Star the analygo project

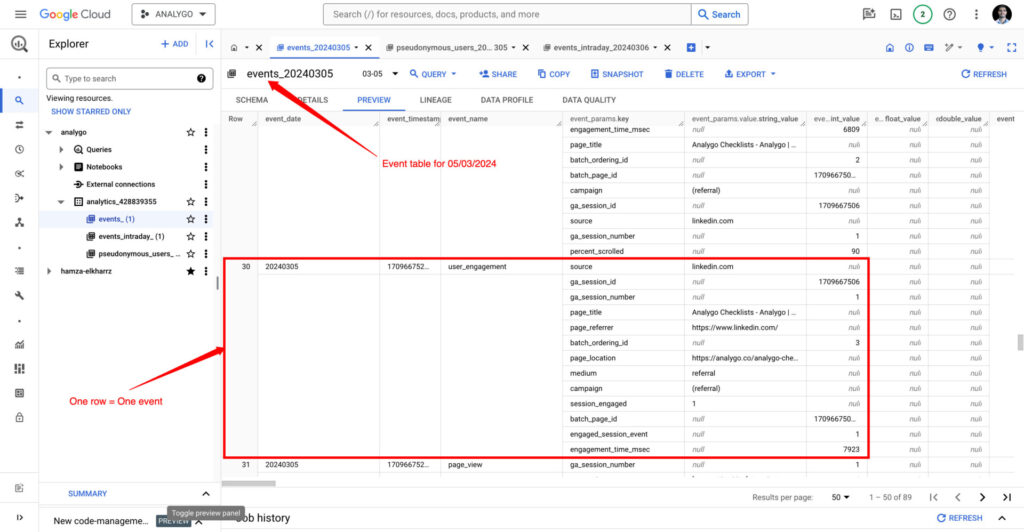click(x=190, y=132)
